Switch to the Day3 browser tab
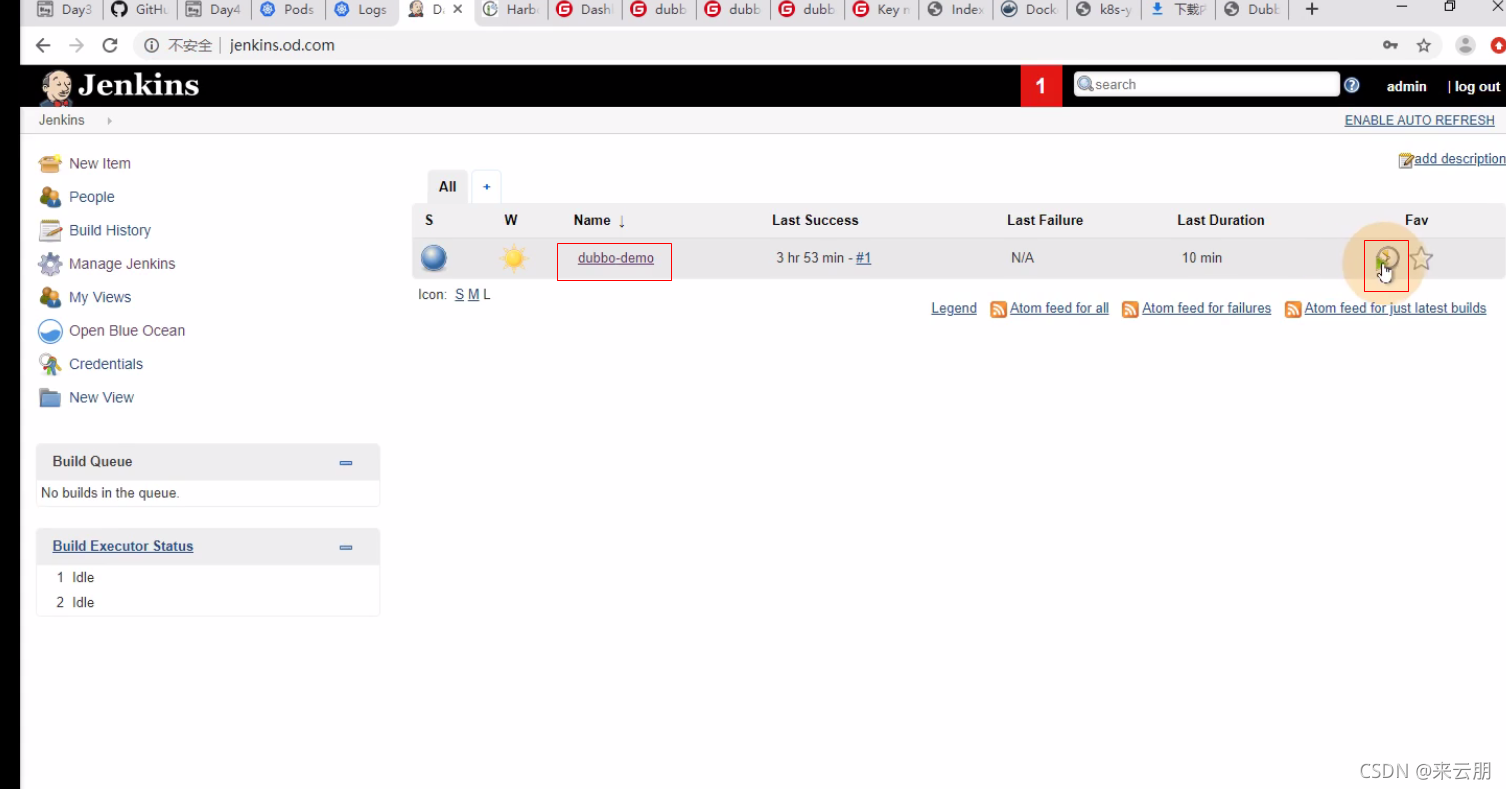This screenshot has width=1506, height=789. pos(64,10)
